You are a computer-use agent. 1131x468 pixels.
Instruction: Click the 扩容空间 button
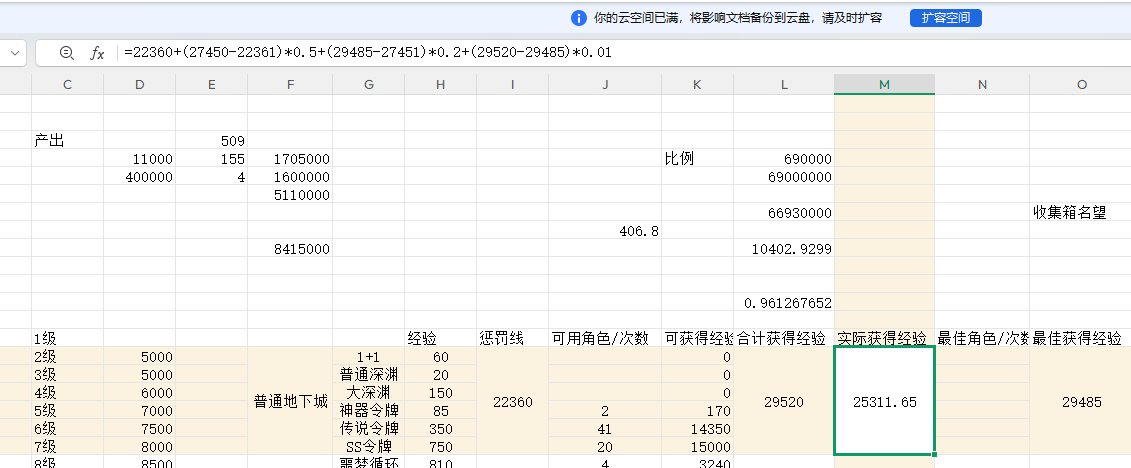coord(945,18)
